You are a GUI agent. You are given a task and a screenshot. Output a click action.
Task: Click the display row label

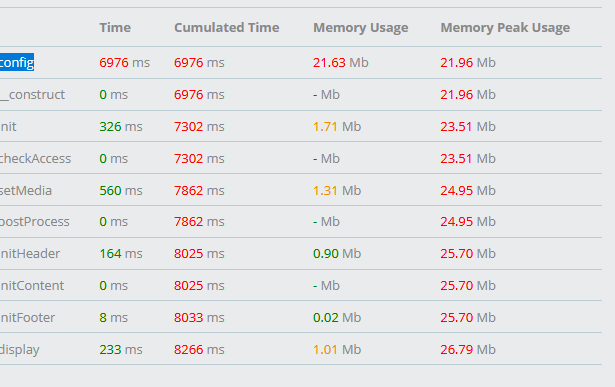pyautogui.click(x=20, y=349)
